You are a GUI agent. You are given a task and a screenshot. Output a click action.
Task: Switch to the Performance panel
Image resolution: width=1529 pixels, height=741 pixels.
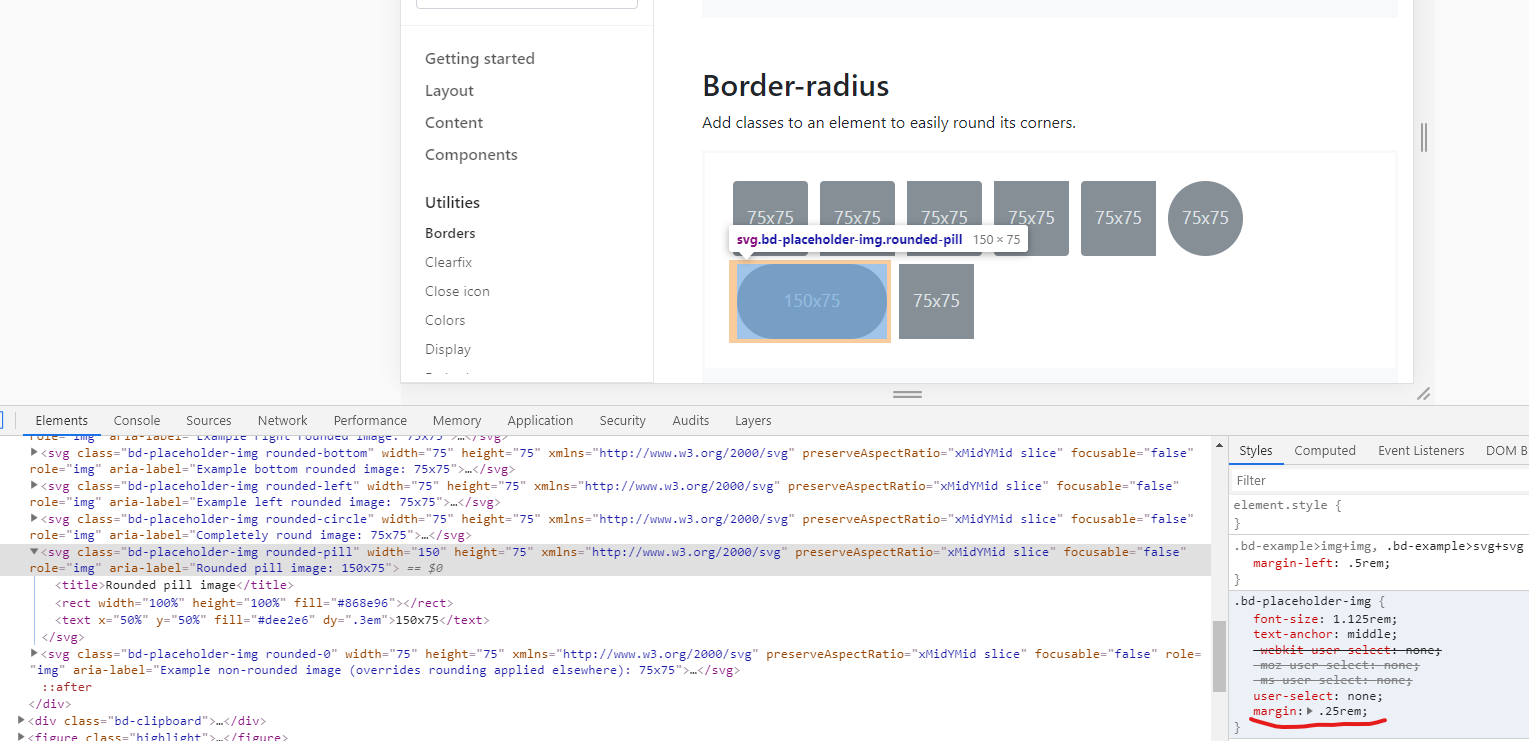tap(370, 420)
